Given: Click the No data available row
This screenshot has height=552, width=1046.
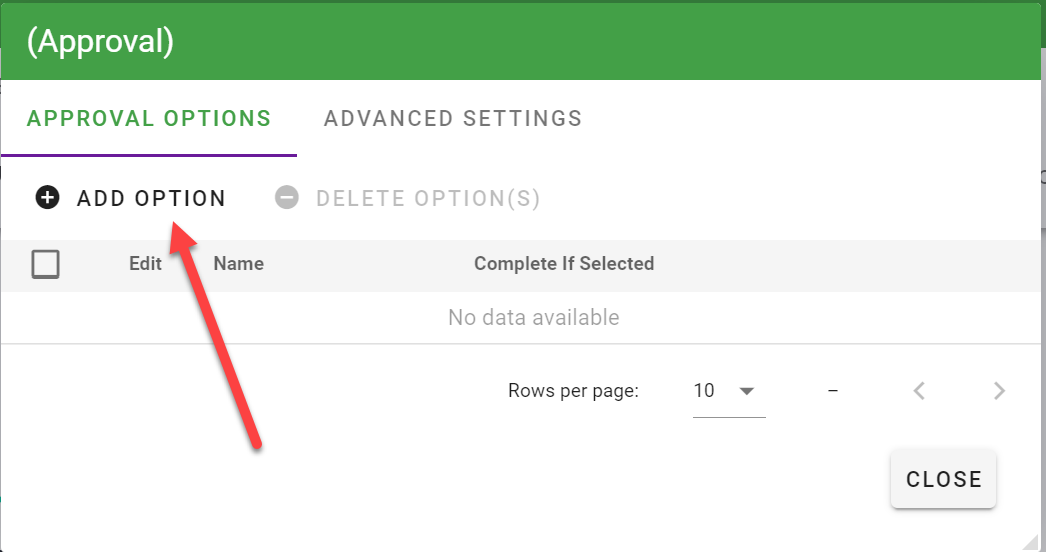Looking at the screenshot, I should point(533,318).
